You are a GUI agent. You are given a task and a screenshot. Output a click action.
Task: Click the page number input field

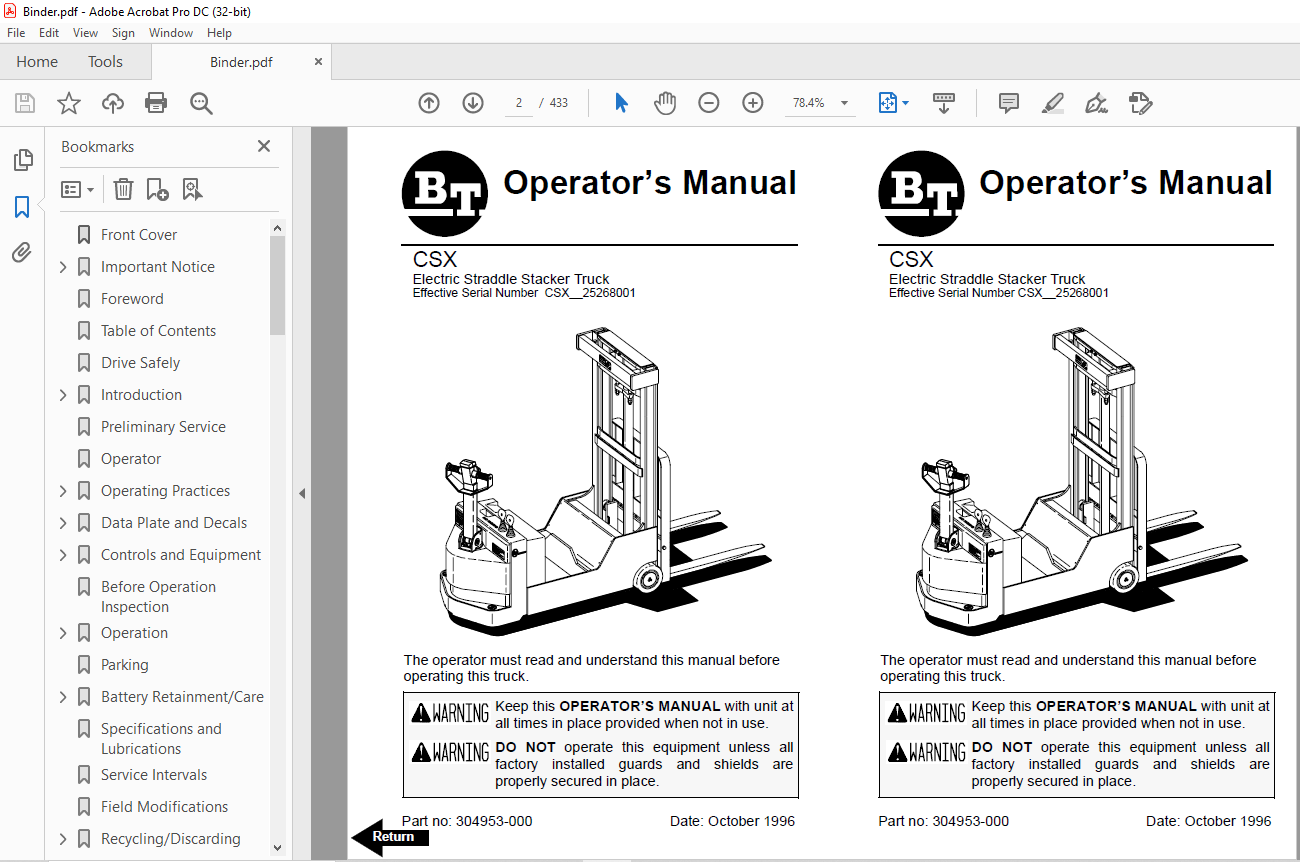pos(519,103)
